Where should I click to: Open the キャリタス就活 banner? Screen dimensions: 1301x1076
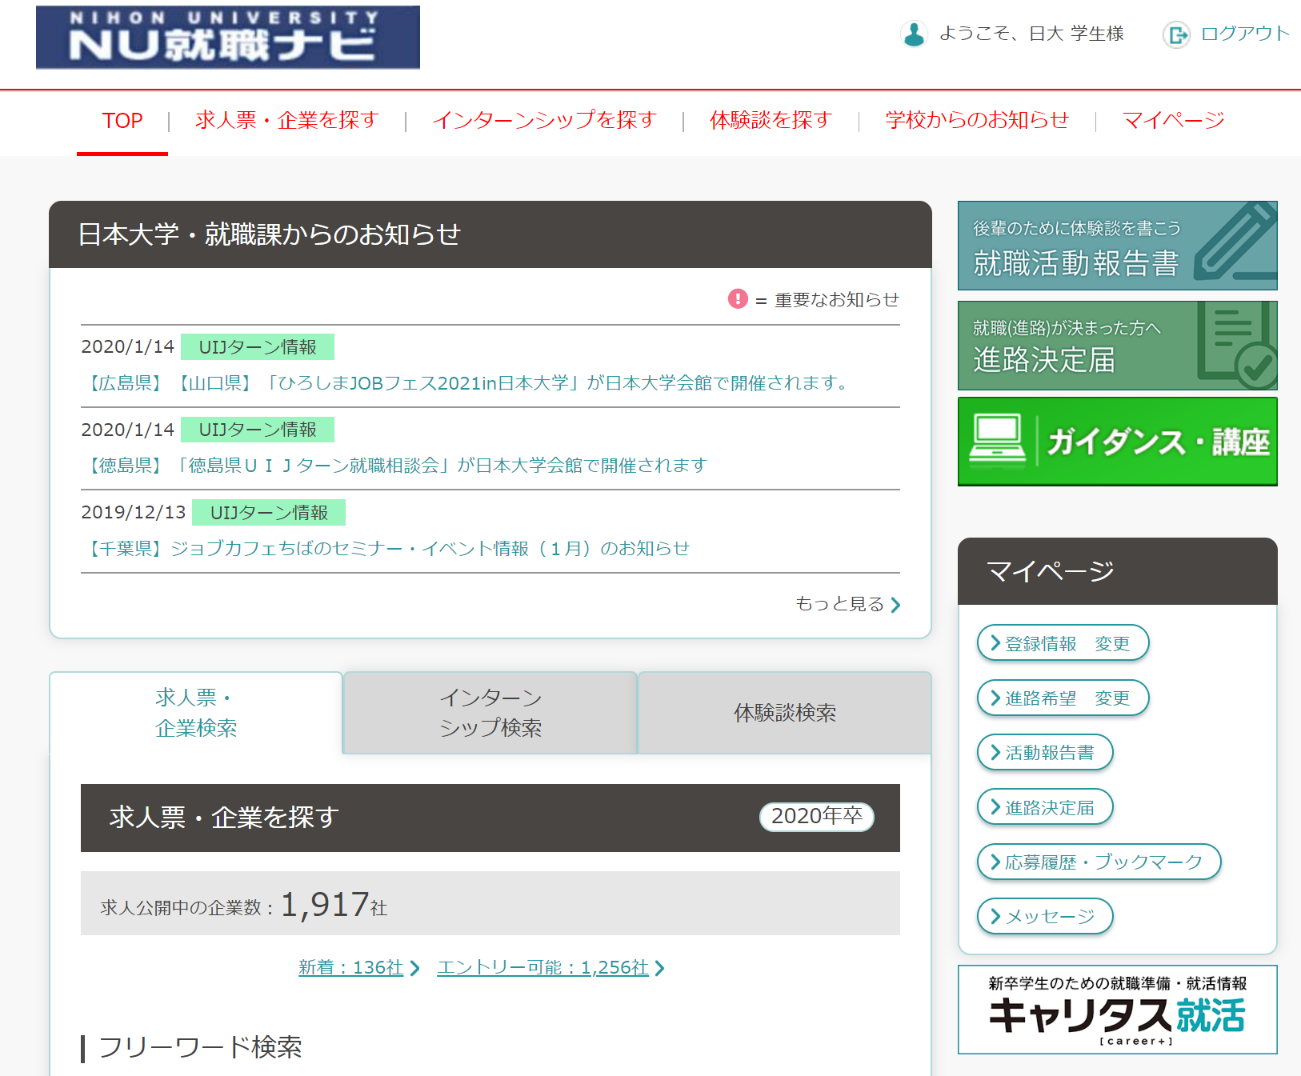point(1118,1010)
